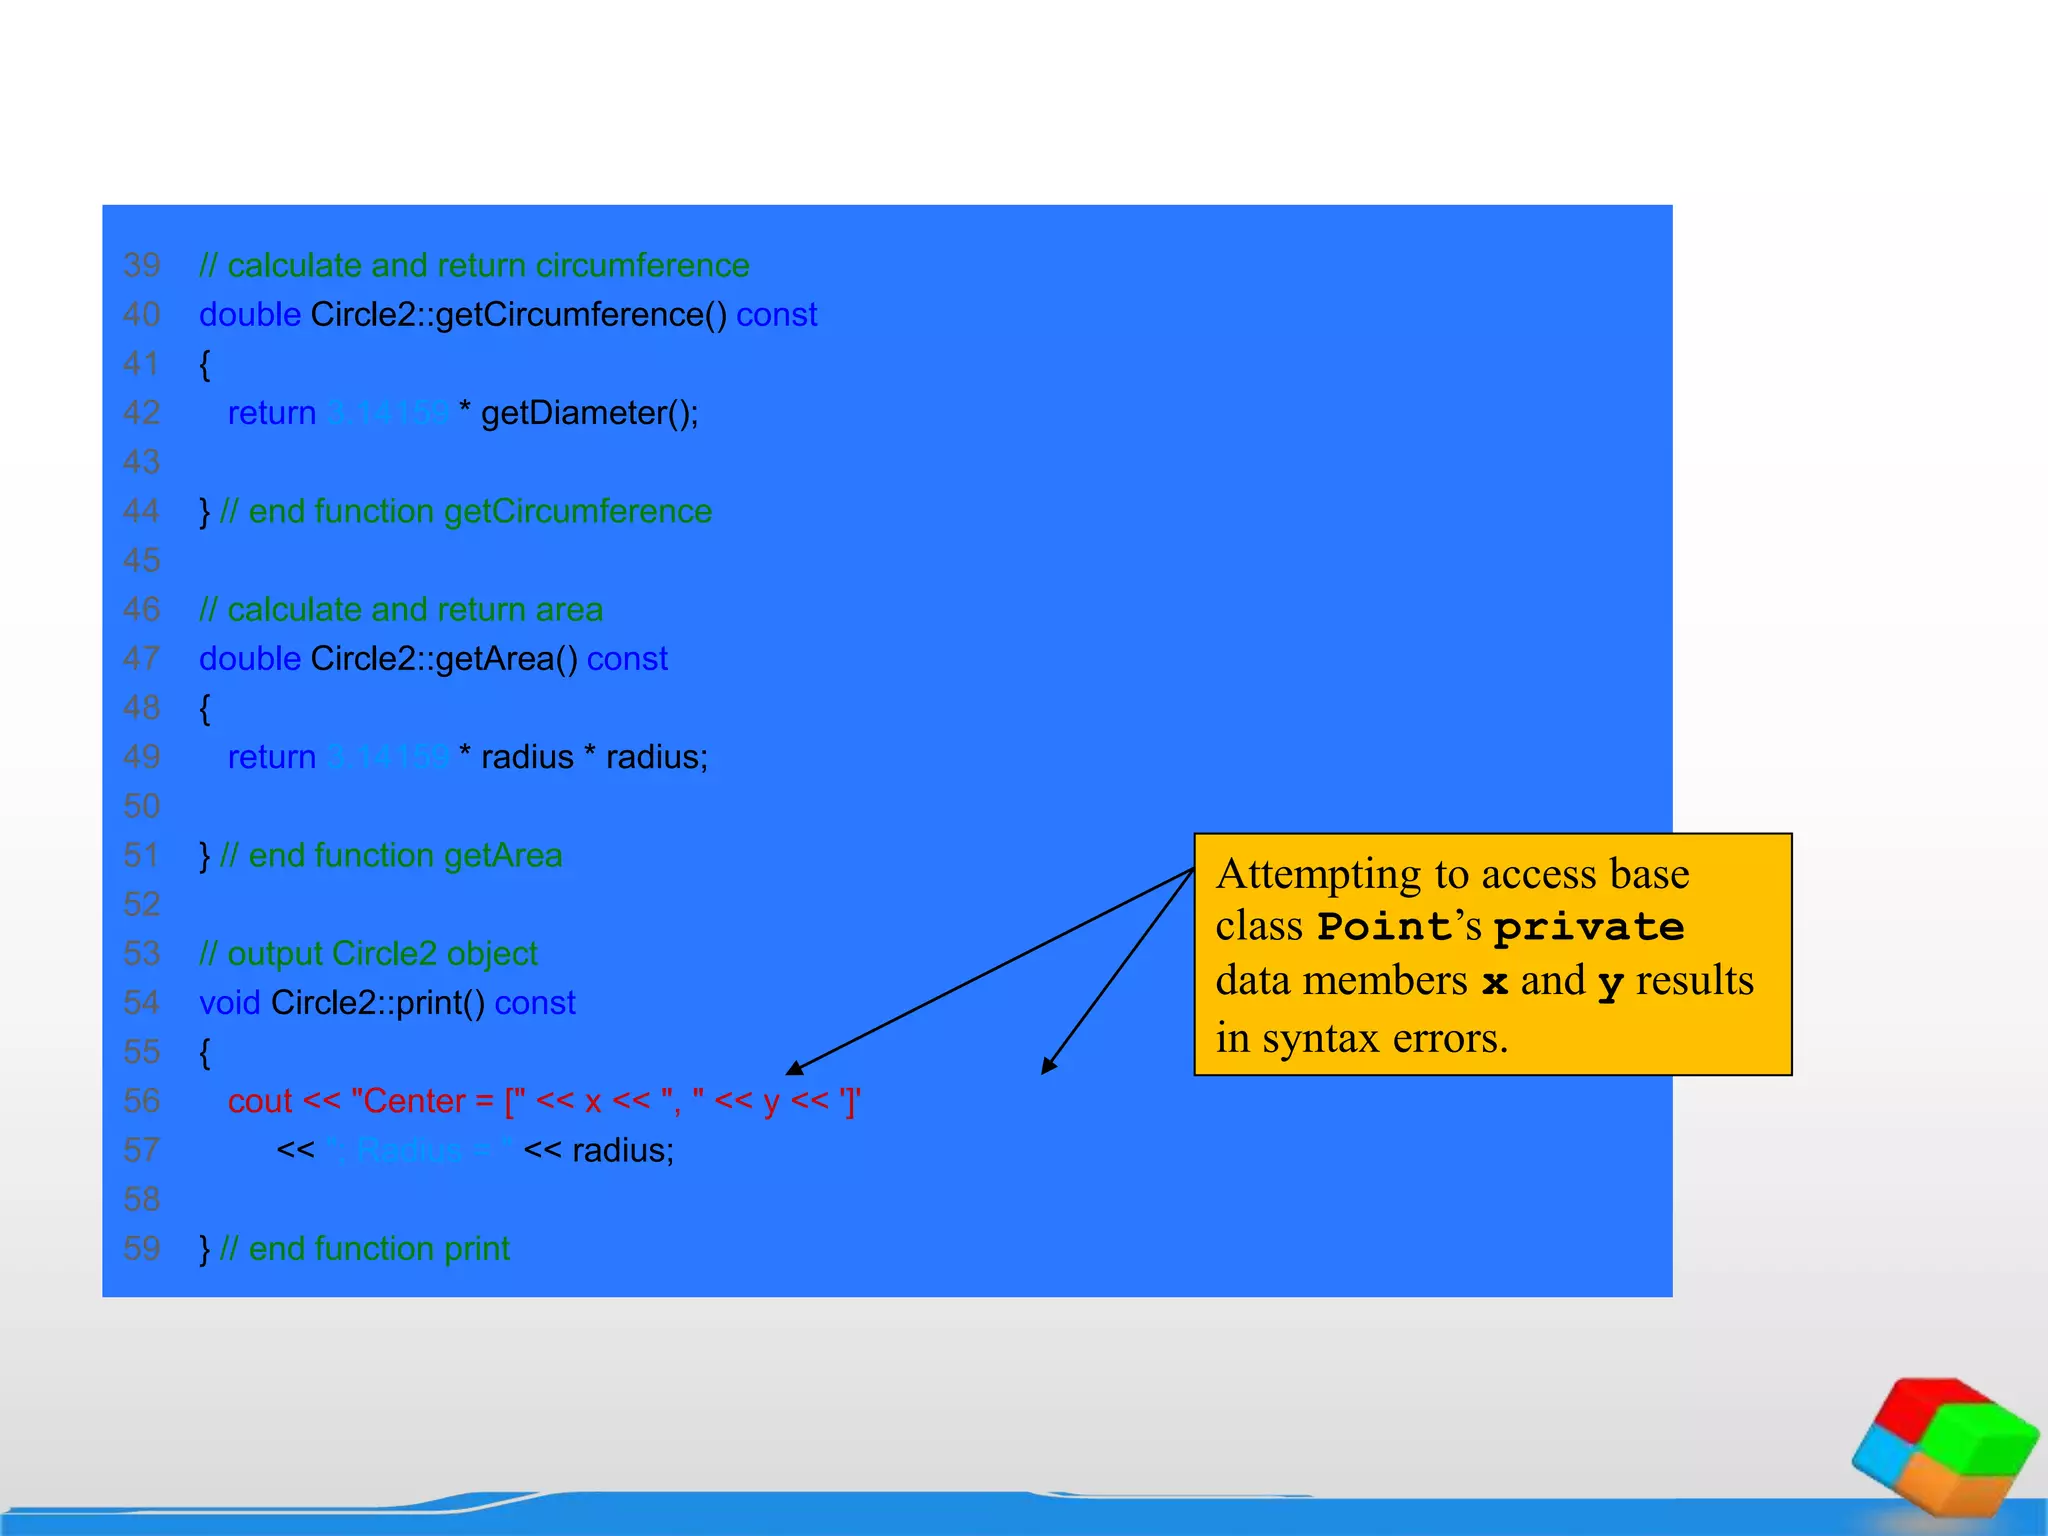
Task: Click the word 'Point' in the callout
Action: (1383, 927)
